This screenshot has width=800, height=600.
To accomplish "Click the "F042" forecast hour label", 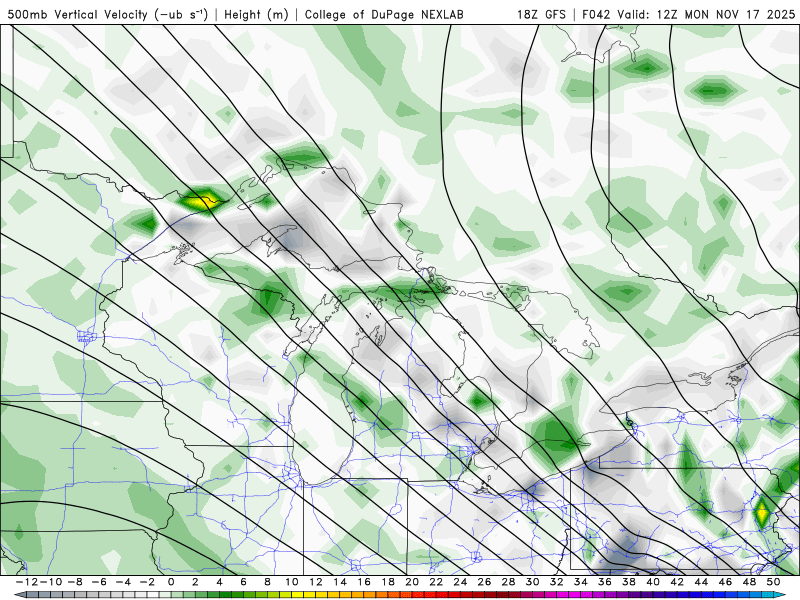I will point(595,14).
